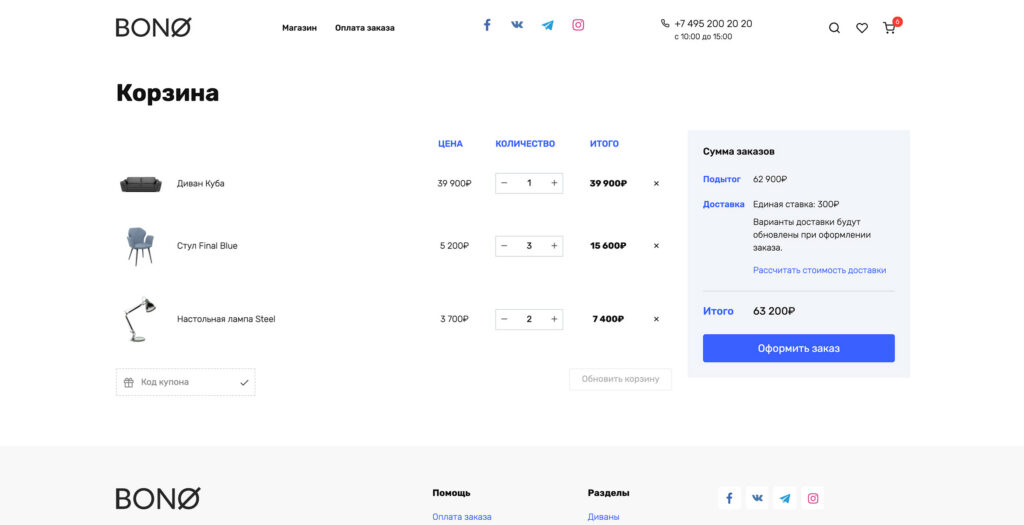Open the Оплата заказа link in the footer
Screen dimensions: 1024x525
(462, 517)
